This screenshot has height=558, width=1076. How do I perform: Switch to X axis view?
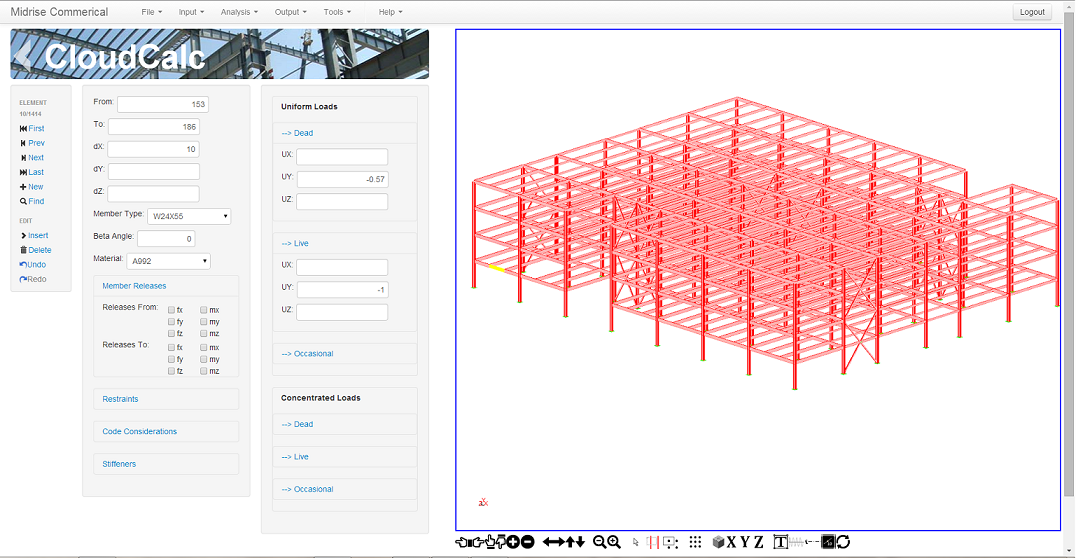coord(731,542)
